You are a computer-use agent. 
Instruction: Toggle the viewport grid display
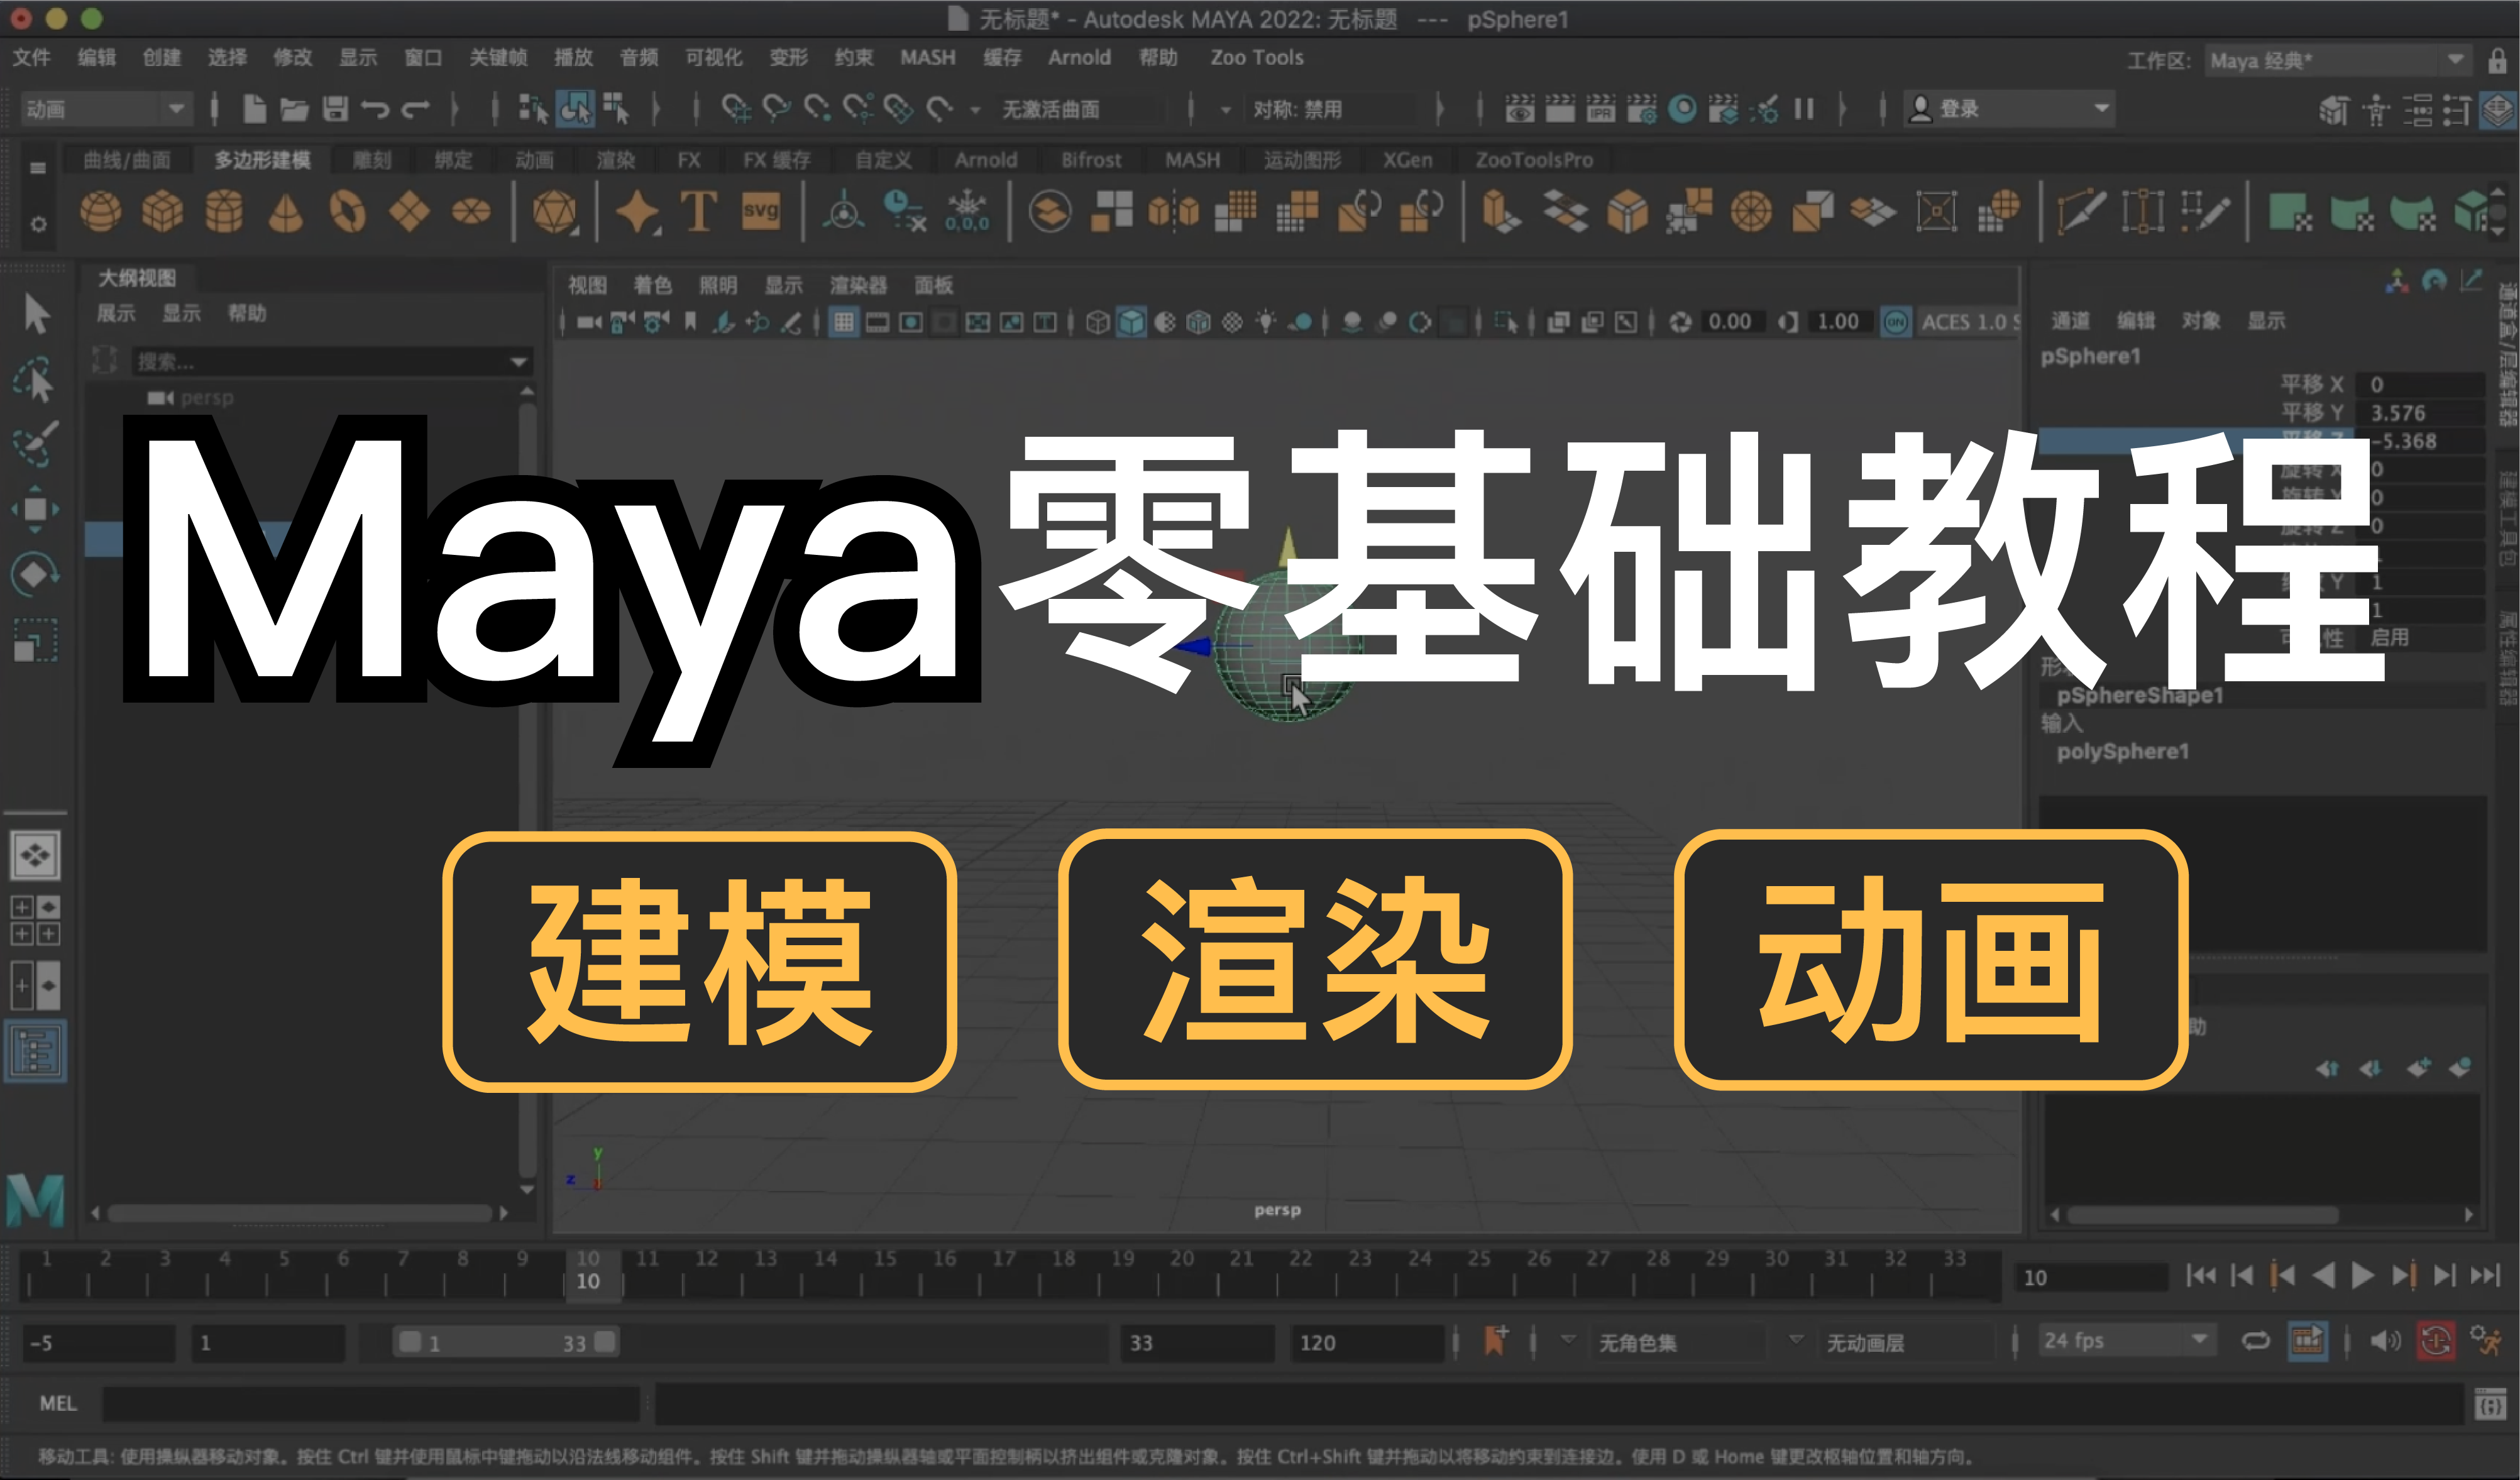844,322
